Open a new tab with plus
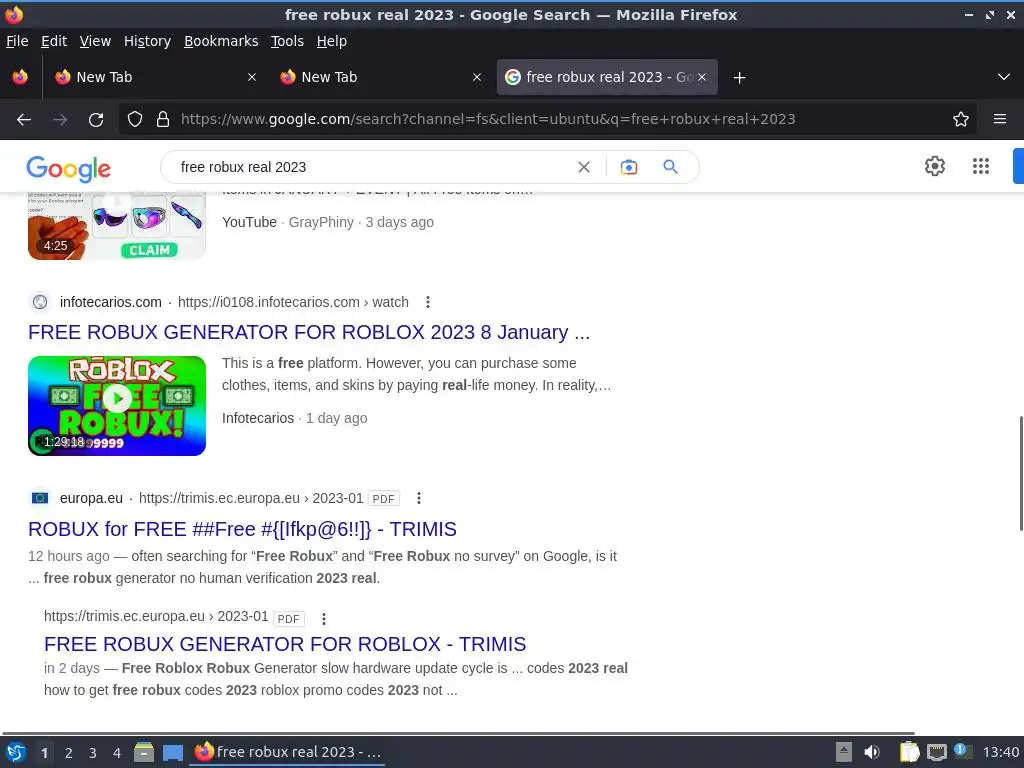The width and height of the screenshot is (1024, 768). [739, 78]
